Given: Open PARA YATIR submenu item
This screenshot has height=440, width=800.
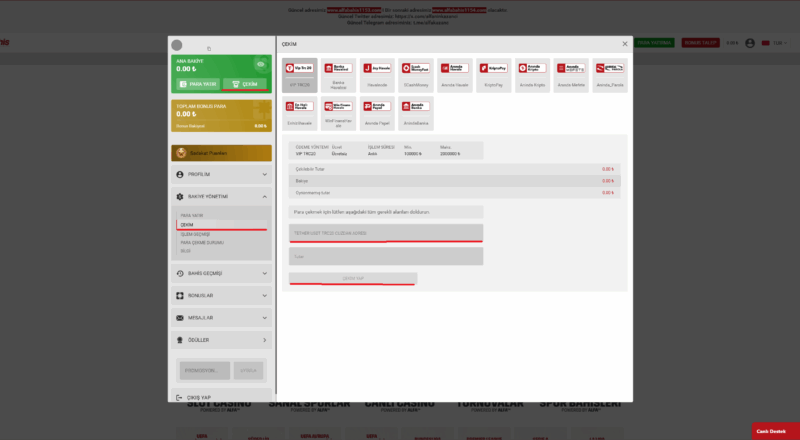Looking at the screenshot, I should tap(192, 216).
